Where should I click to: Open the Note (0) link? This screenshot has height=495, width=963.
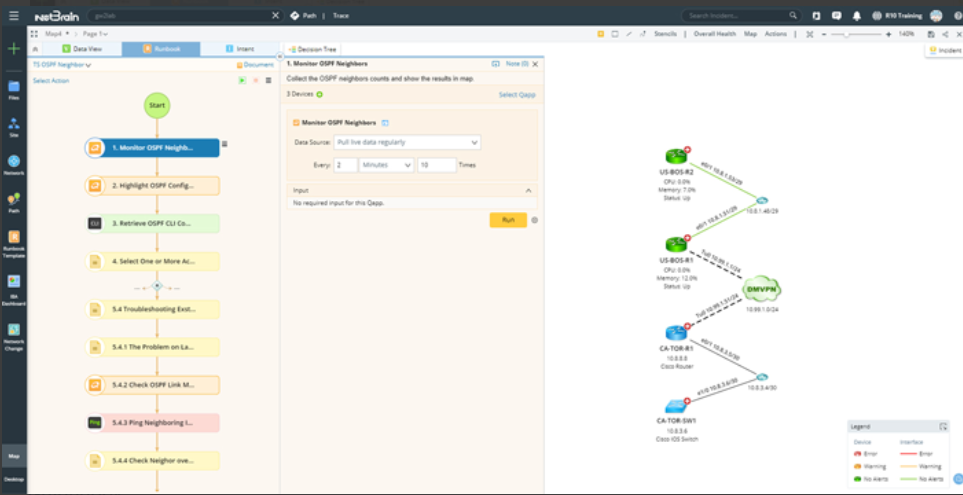tap(517, 64)
